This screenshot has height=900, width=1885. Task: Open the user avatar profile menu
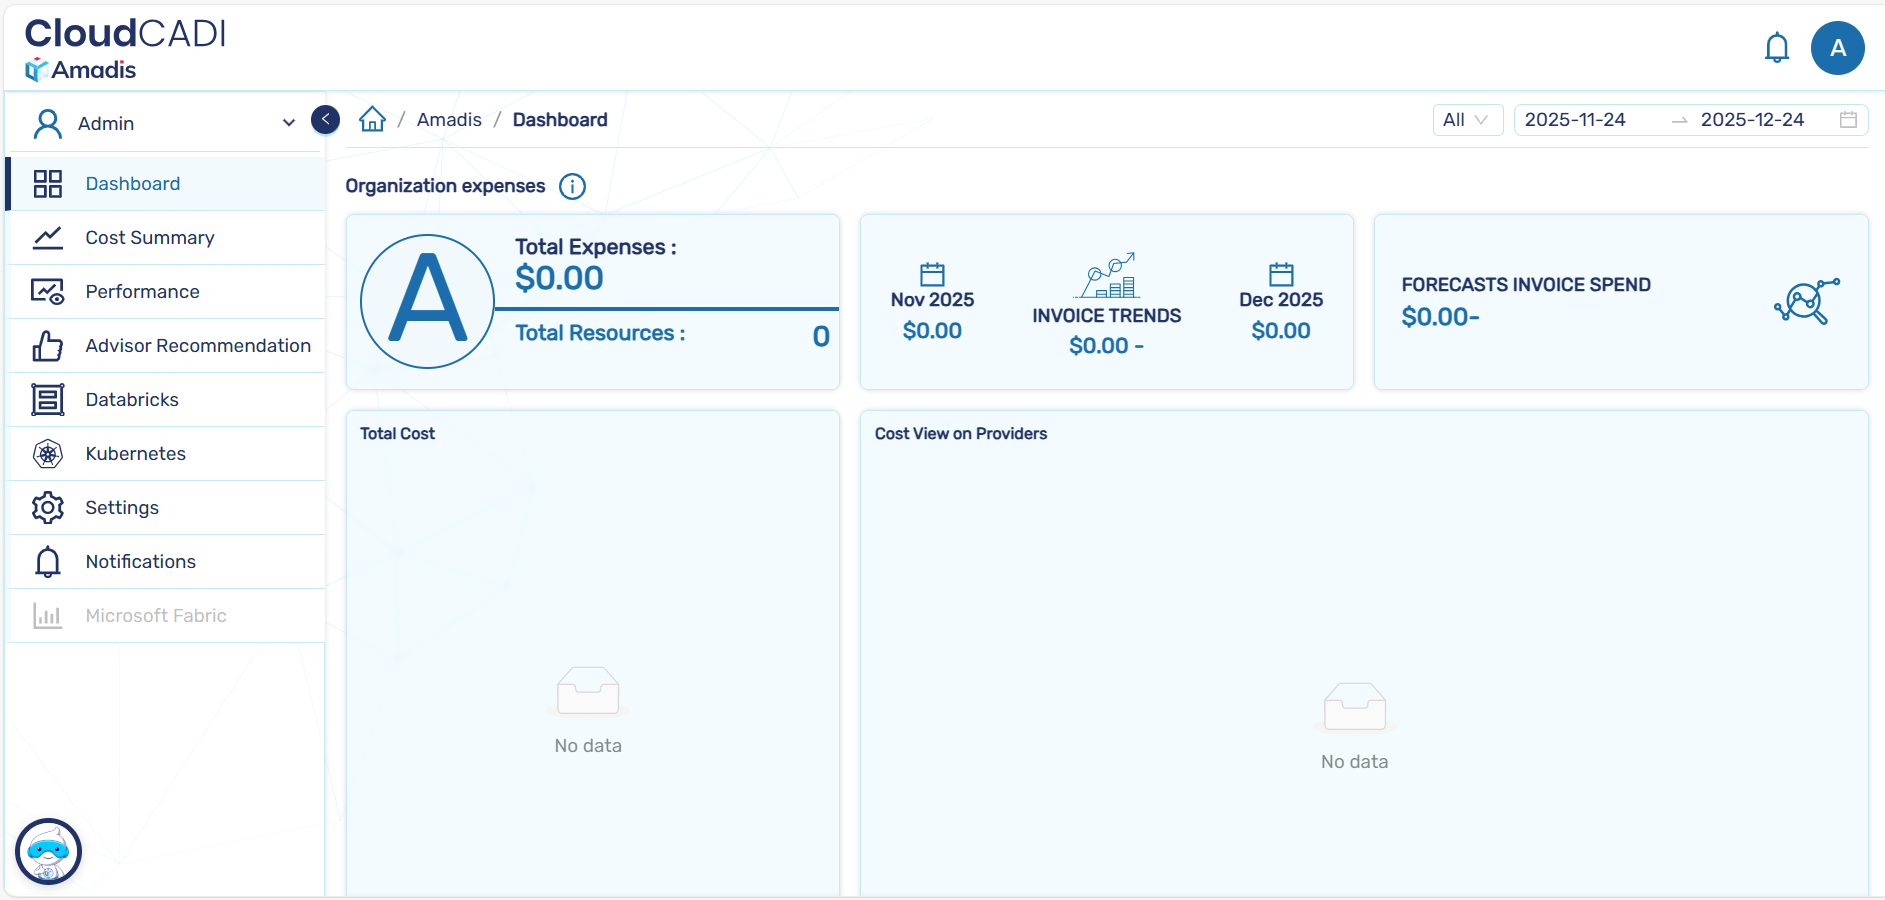point(1837,48)
